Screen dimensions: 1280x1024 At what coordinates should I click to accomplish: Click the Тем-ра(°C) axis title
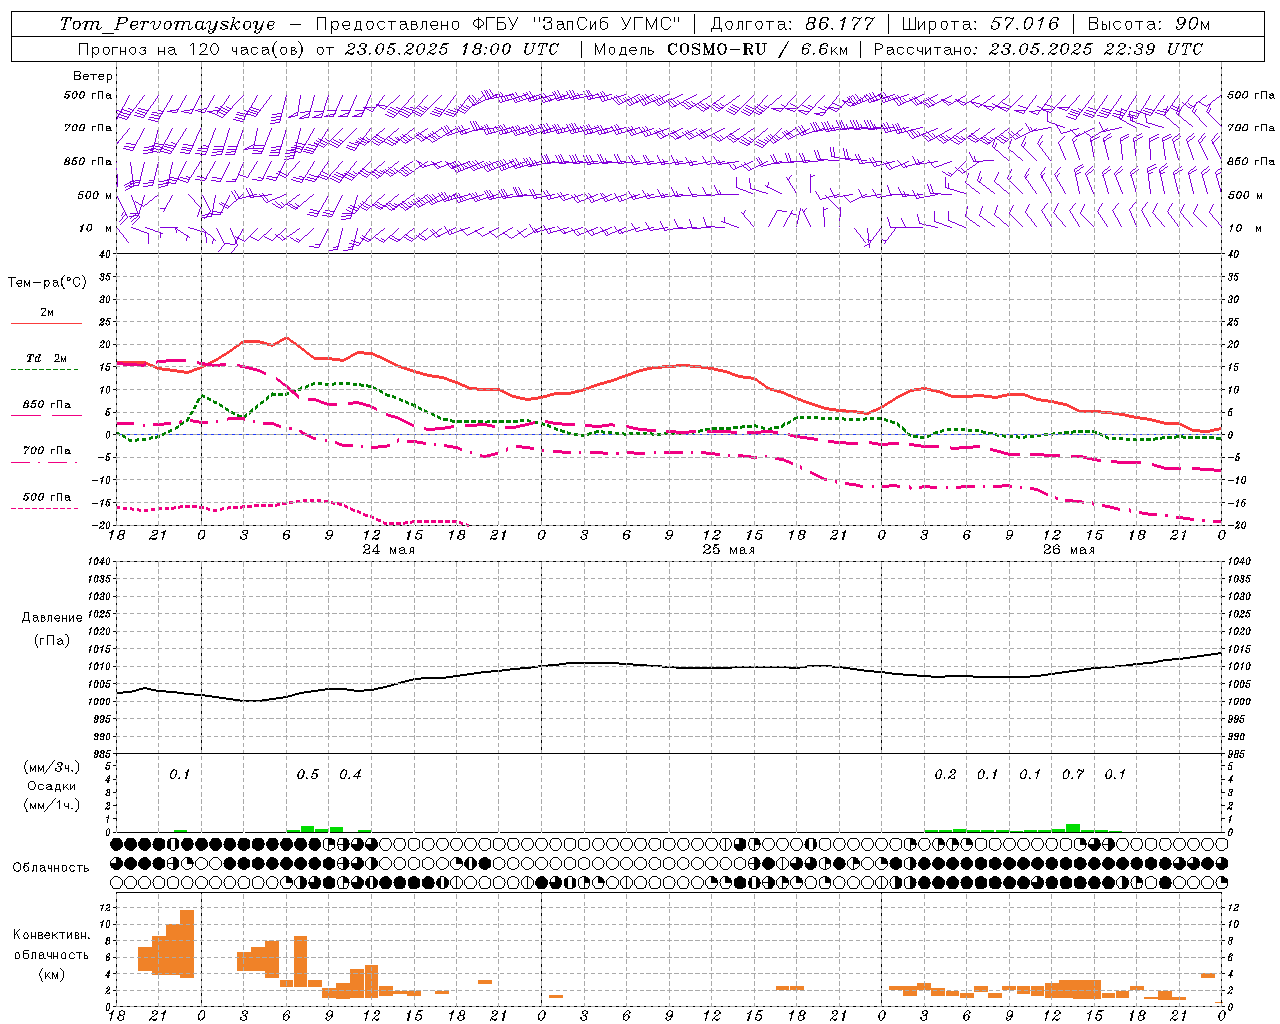(47, 283)
